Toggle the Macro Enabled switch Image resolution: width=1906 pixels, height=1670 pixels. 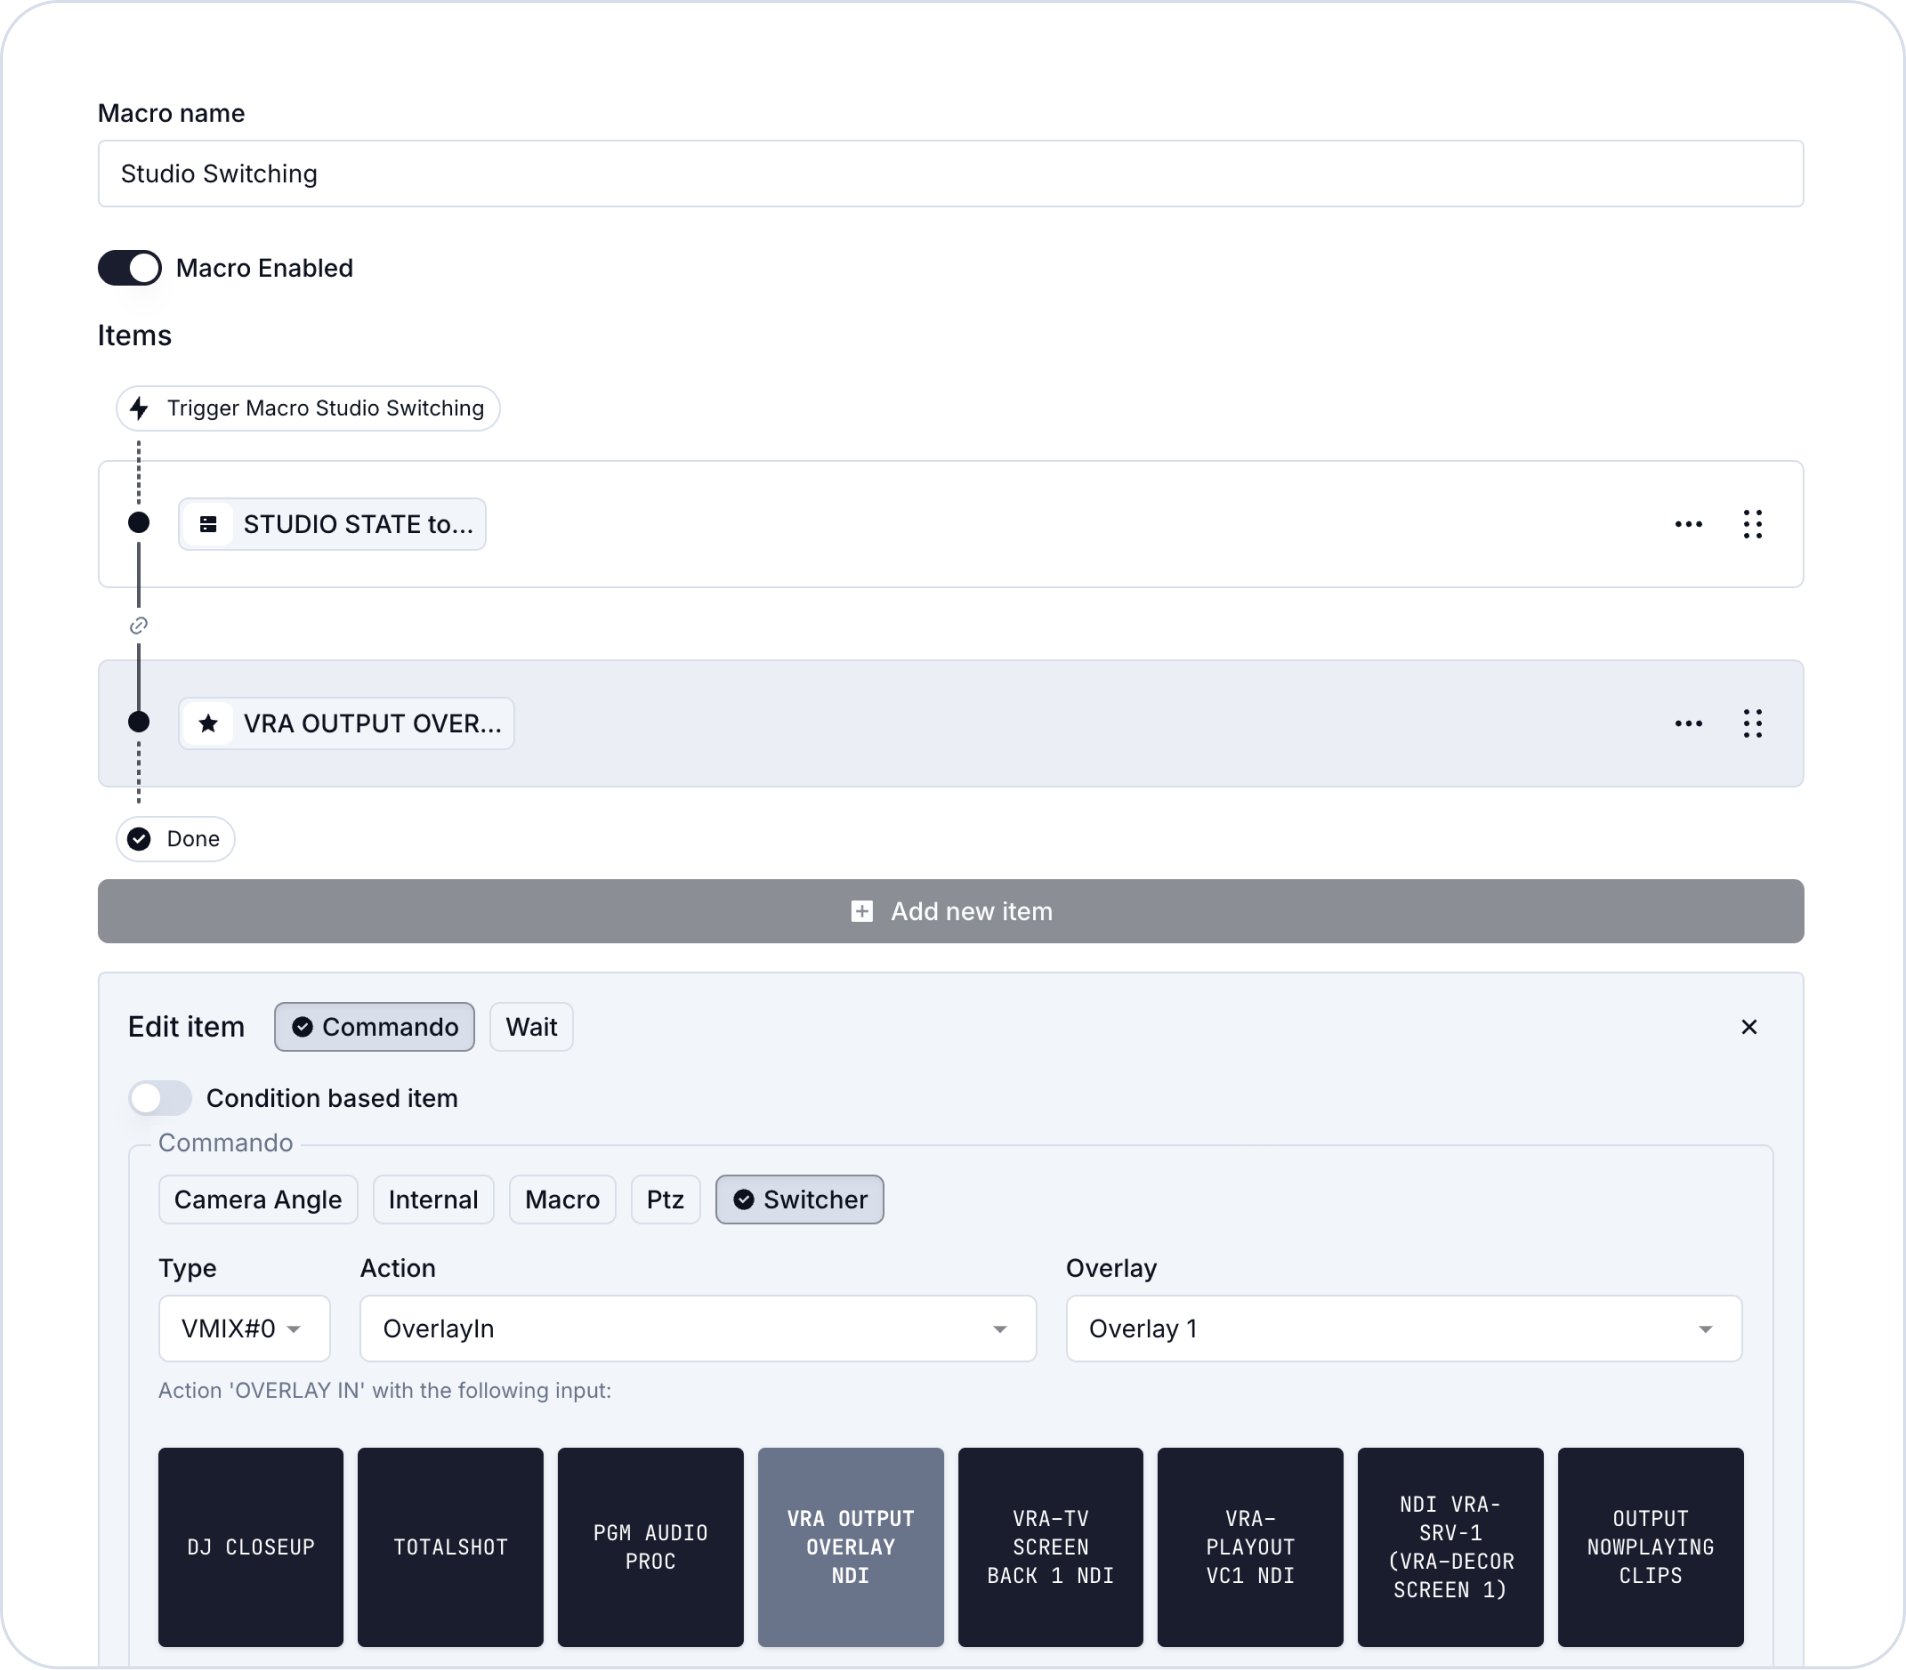130,268
